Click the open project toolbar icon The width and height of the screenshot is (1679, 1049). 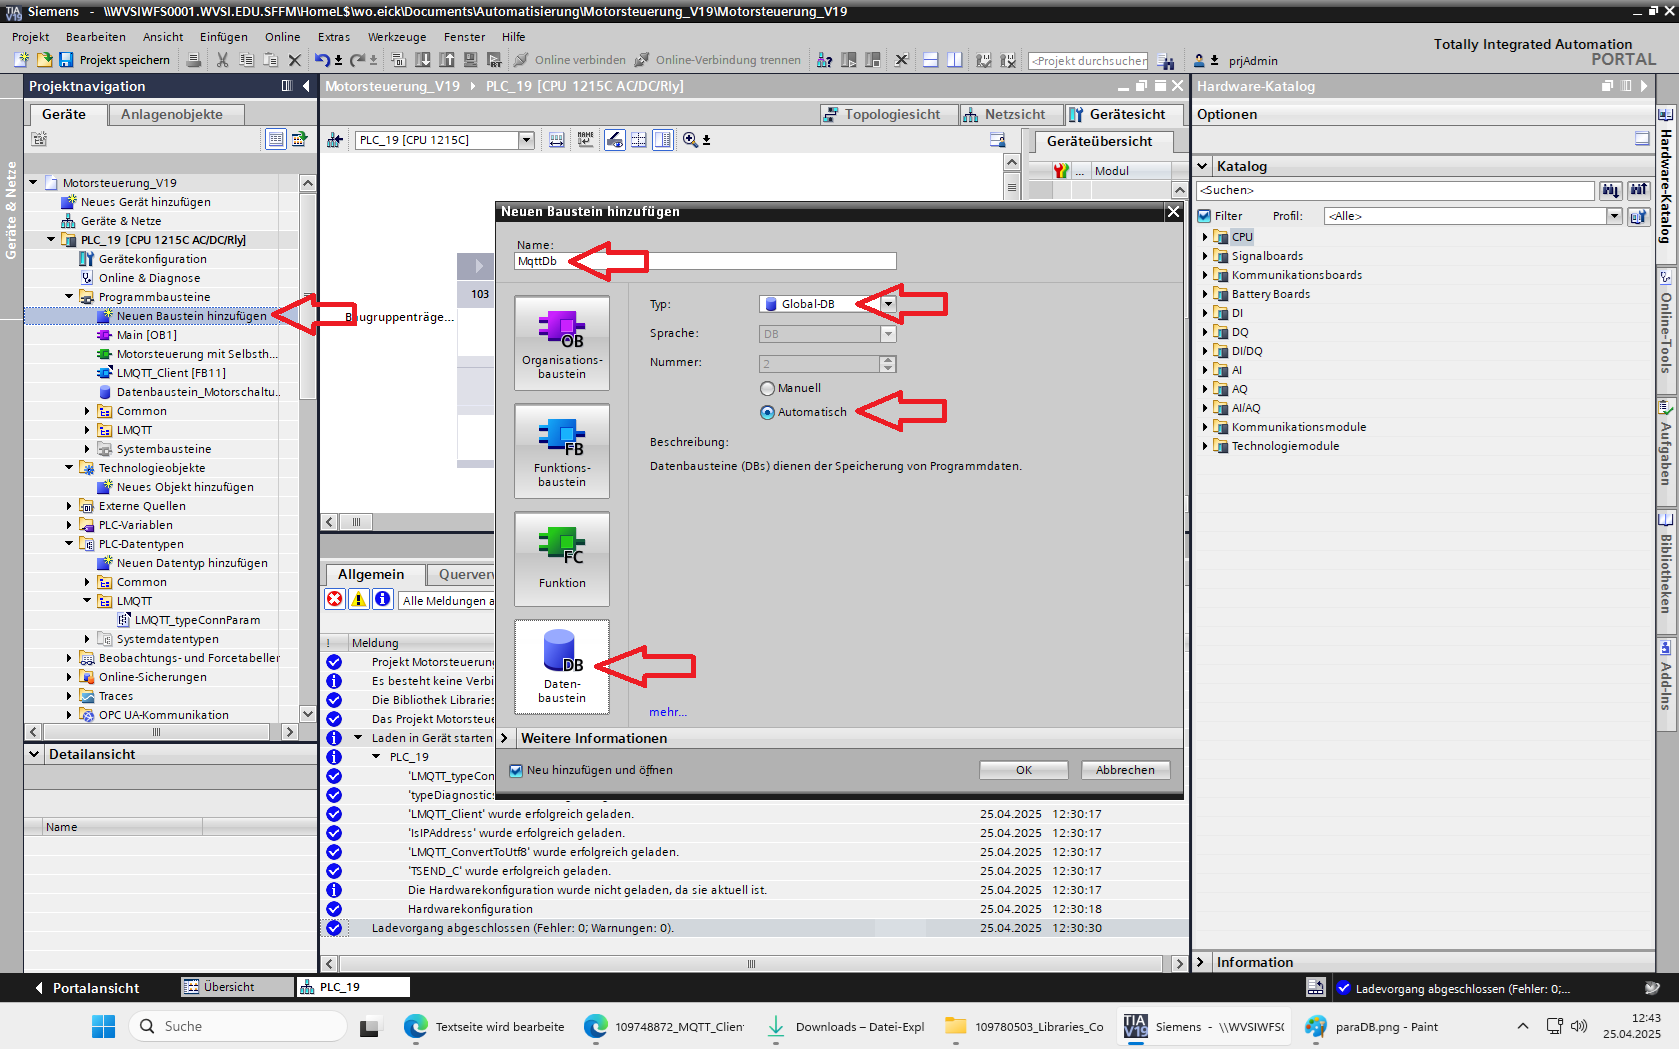[44, 60]
